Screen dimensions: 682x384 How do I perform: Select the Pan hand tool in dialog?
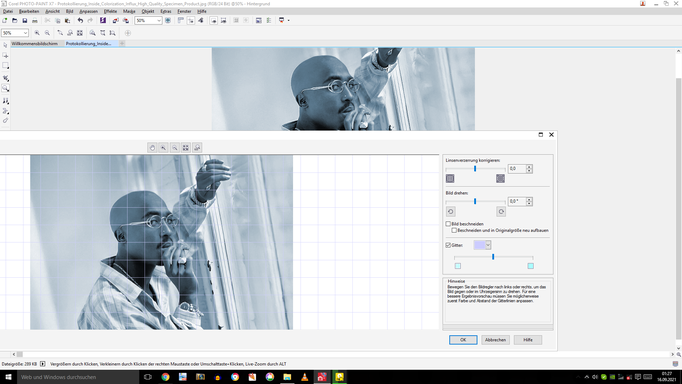(152, 148)
